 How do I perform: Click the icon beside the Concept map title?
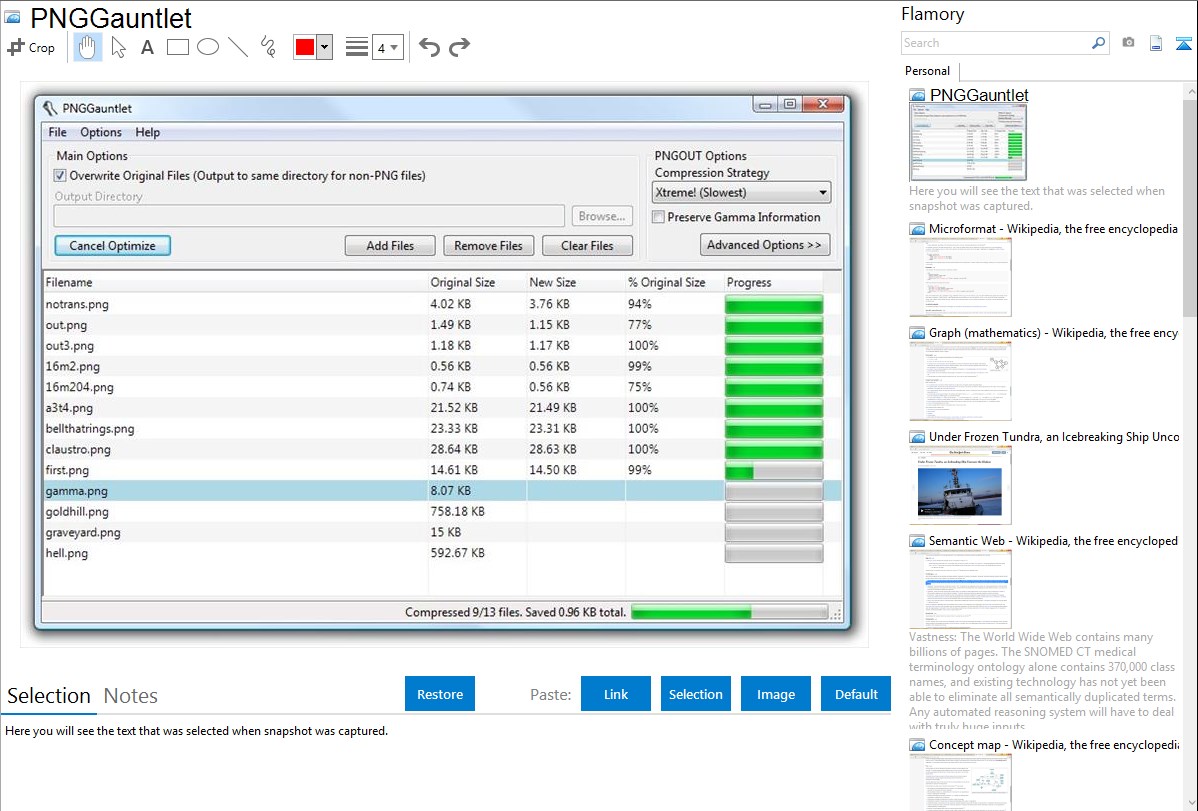(917, 744)
